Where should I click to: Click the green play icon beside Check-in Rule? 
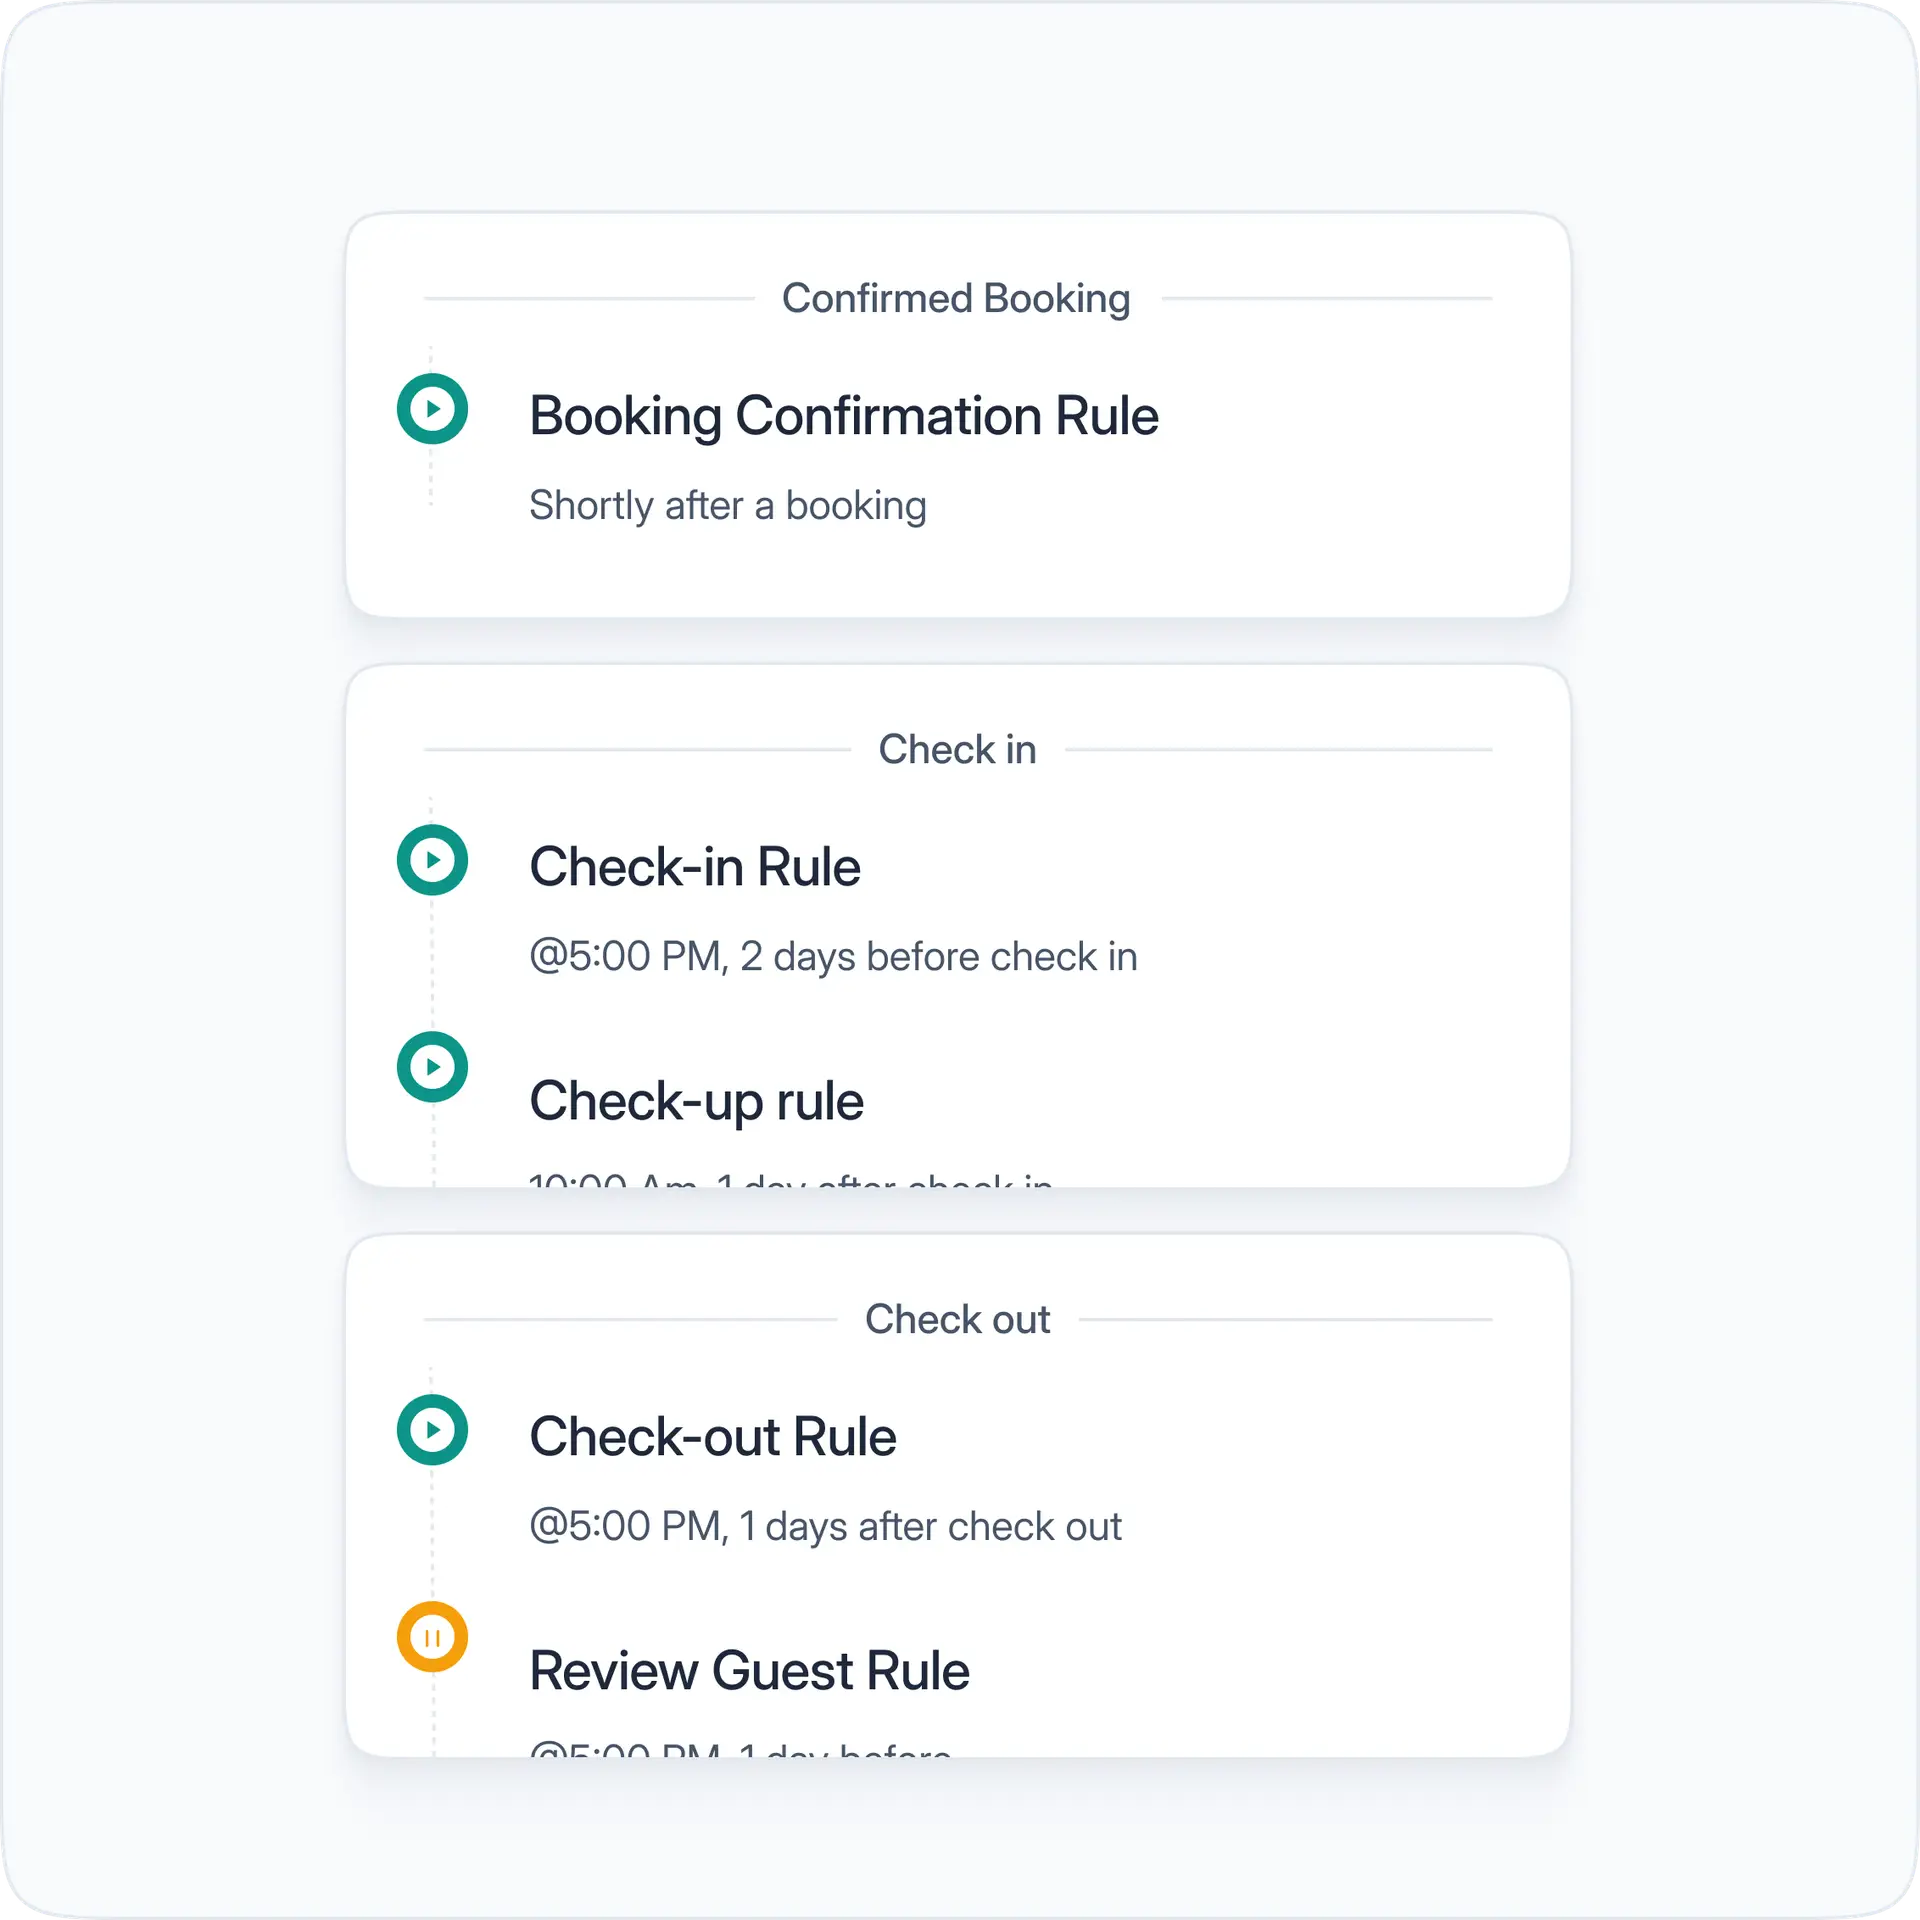[x=432, y=859]
